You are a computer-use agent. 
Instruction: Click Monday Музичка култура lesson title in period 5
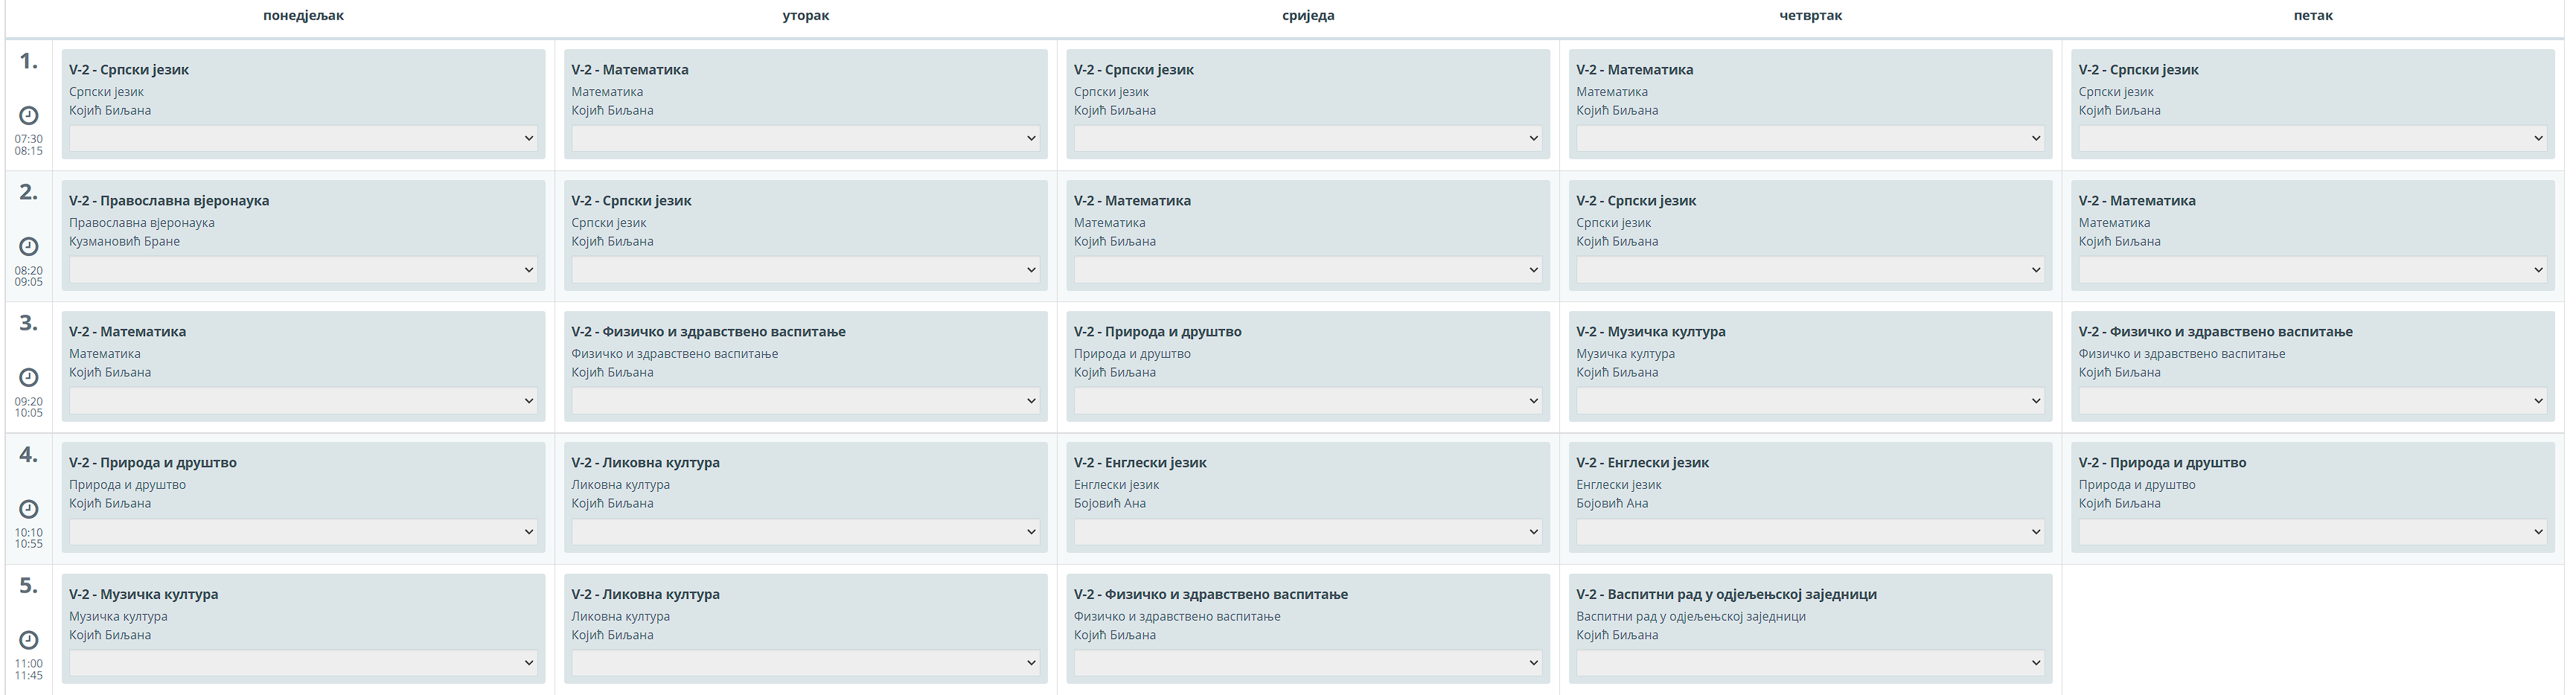point(143,594)
